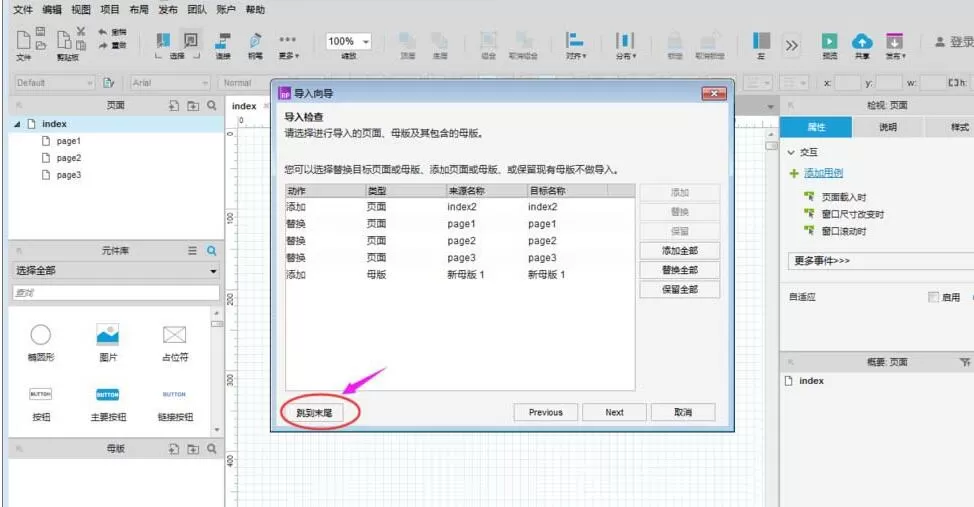Screen dimensions: 974x507
Task: Click 取消 in the import wizard
Action: [x=683, y=413]
